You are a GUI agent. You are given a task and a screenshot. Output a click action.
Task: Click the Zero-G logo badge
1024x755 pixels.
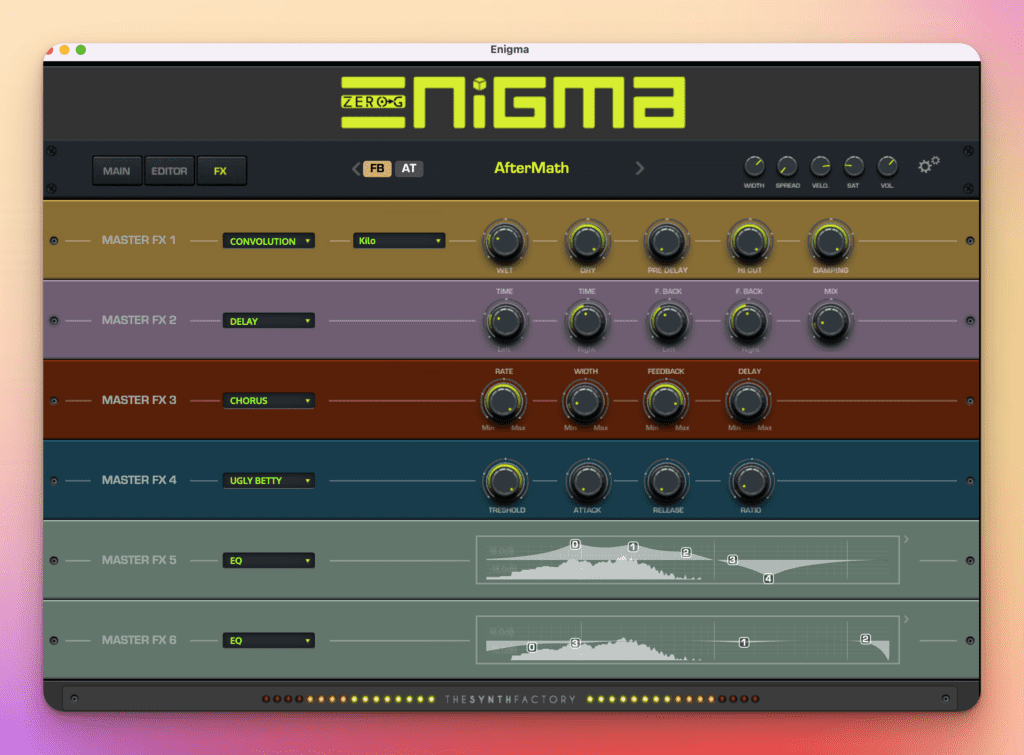coord(374,102)
